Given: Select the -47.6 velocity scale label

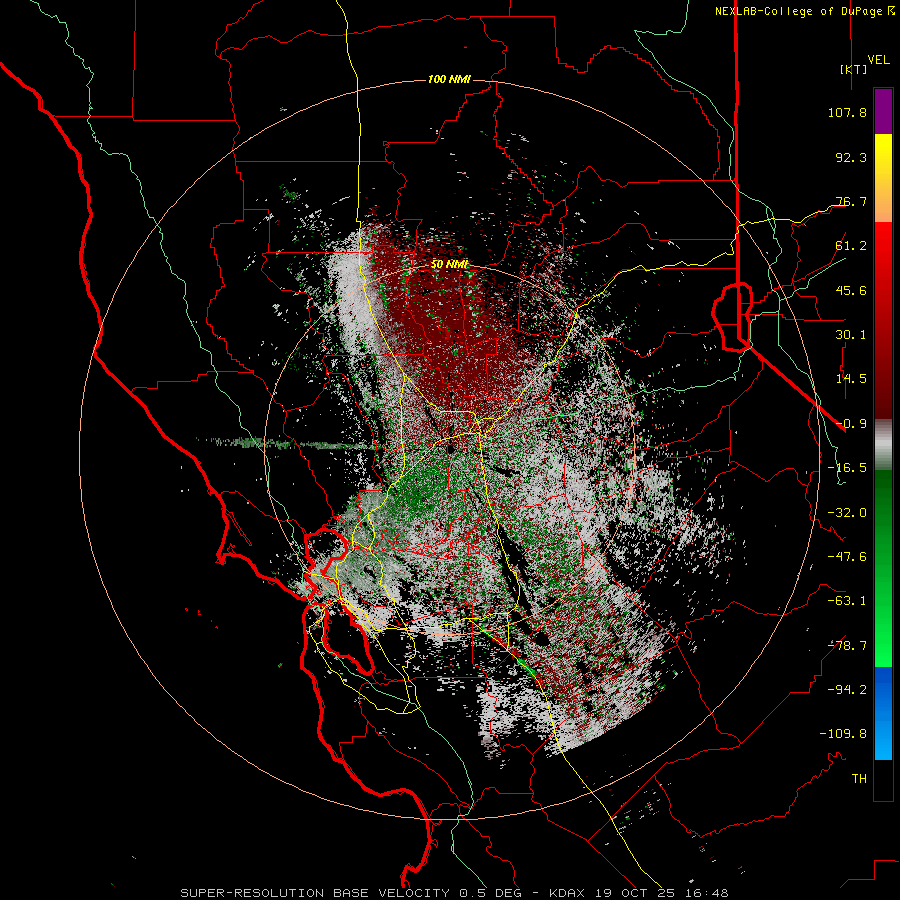Looking at the screenshot, I should [x=847, y=557].
